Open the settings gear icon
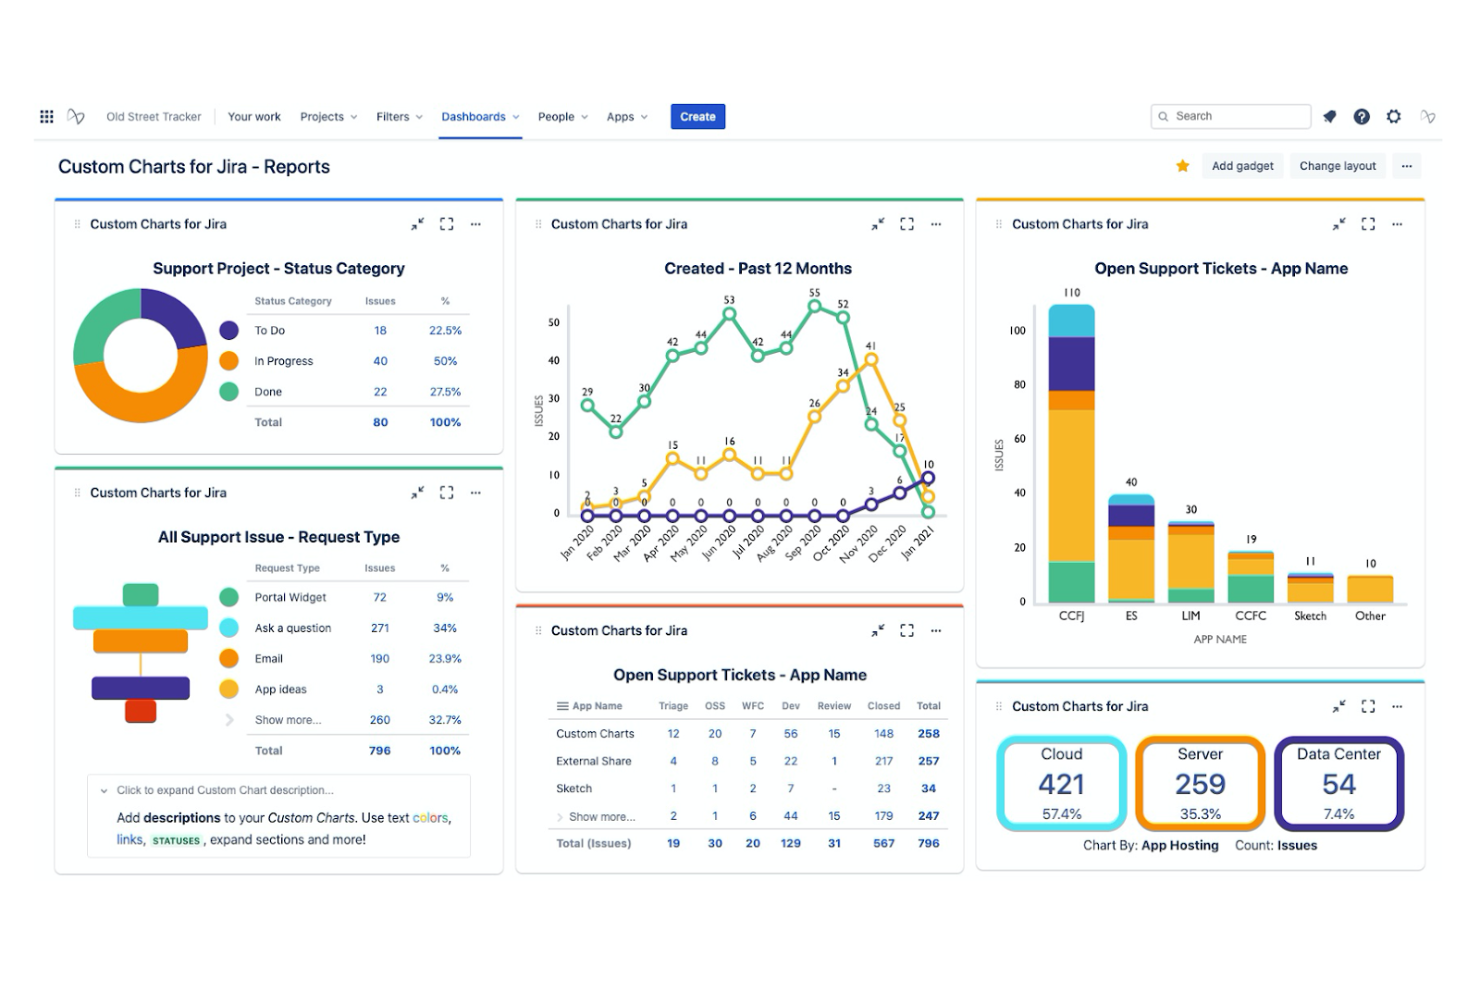 point(1393,117)
